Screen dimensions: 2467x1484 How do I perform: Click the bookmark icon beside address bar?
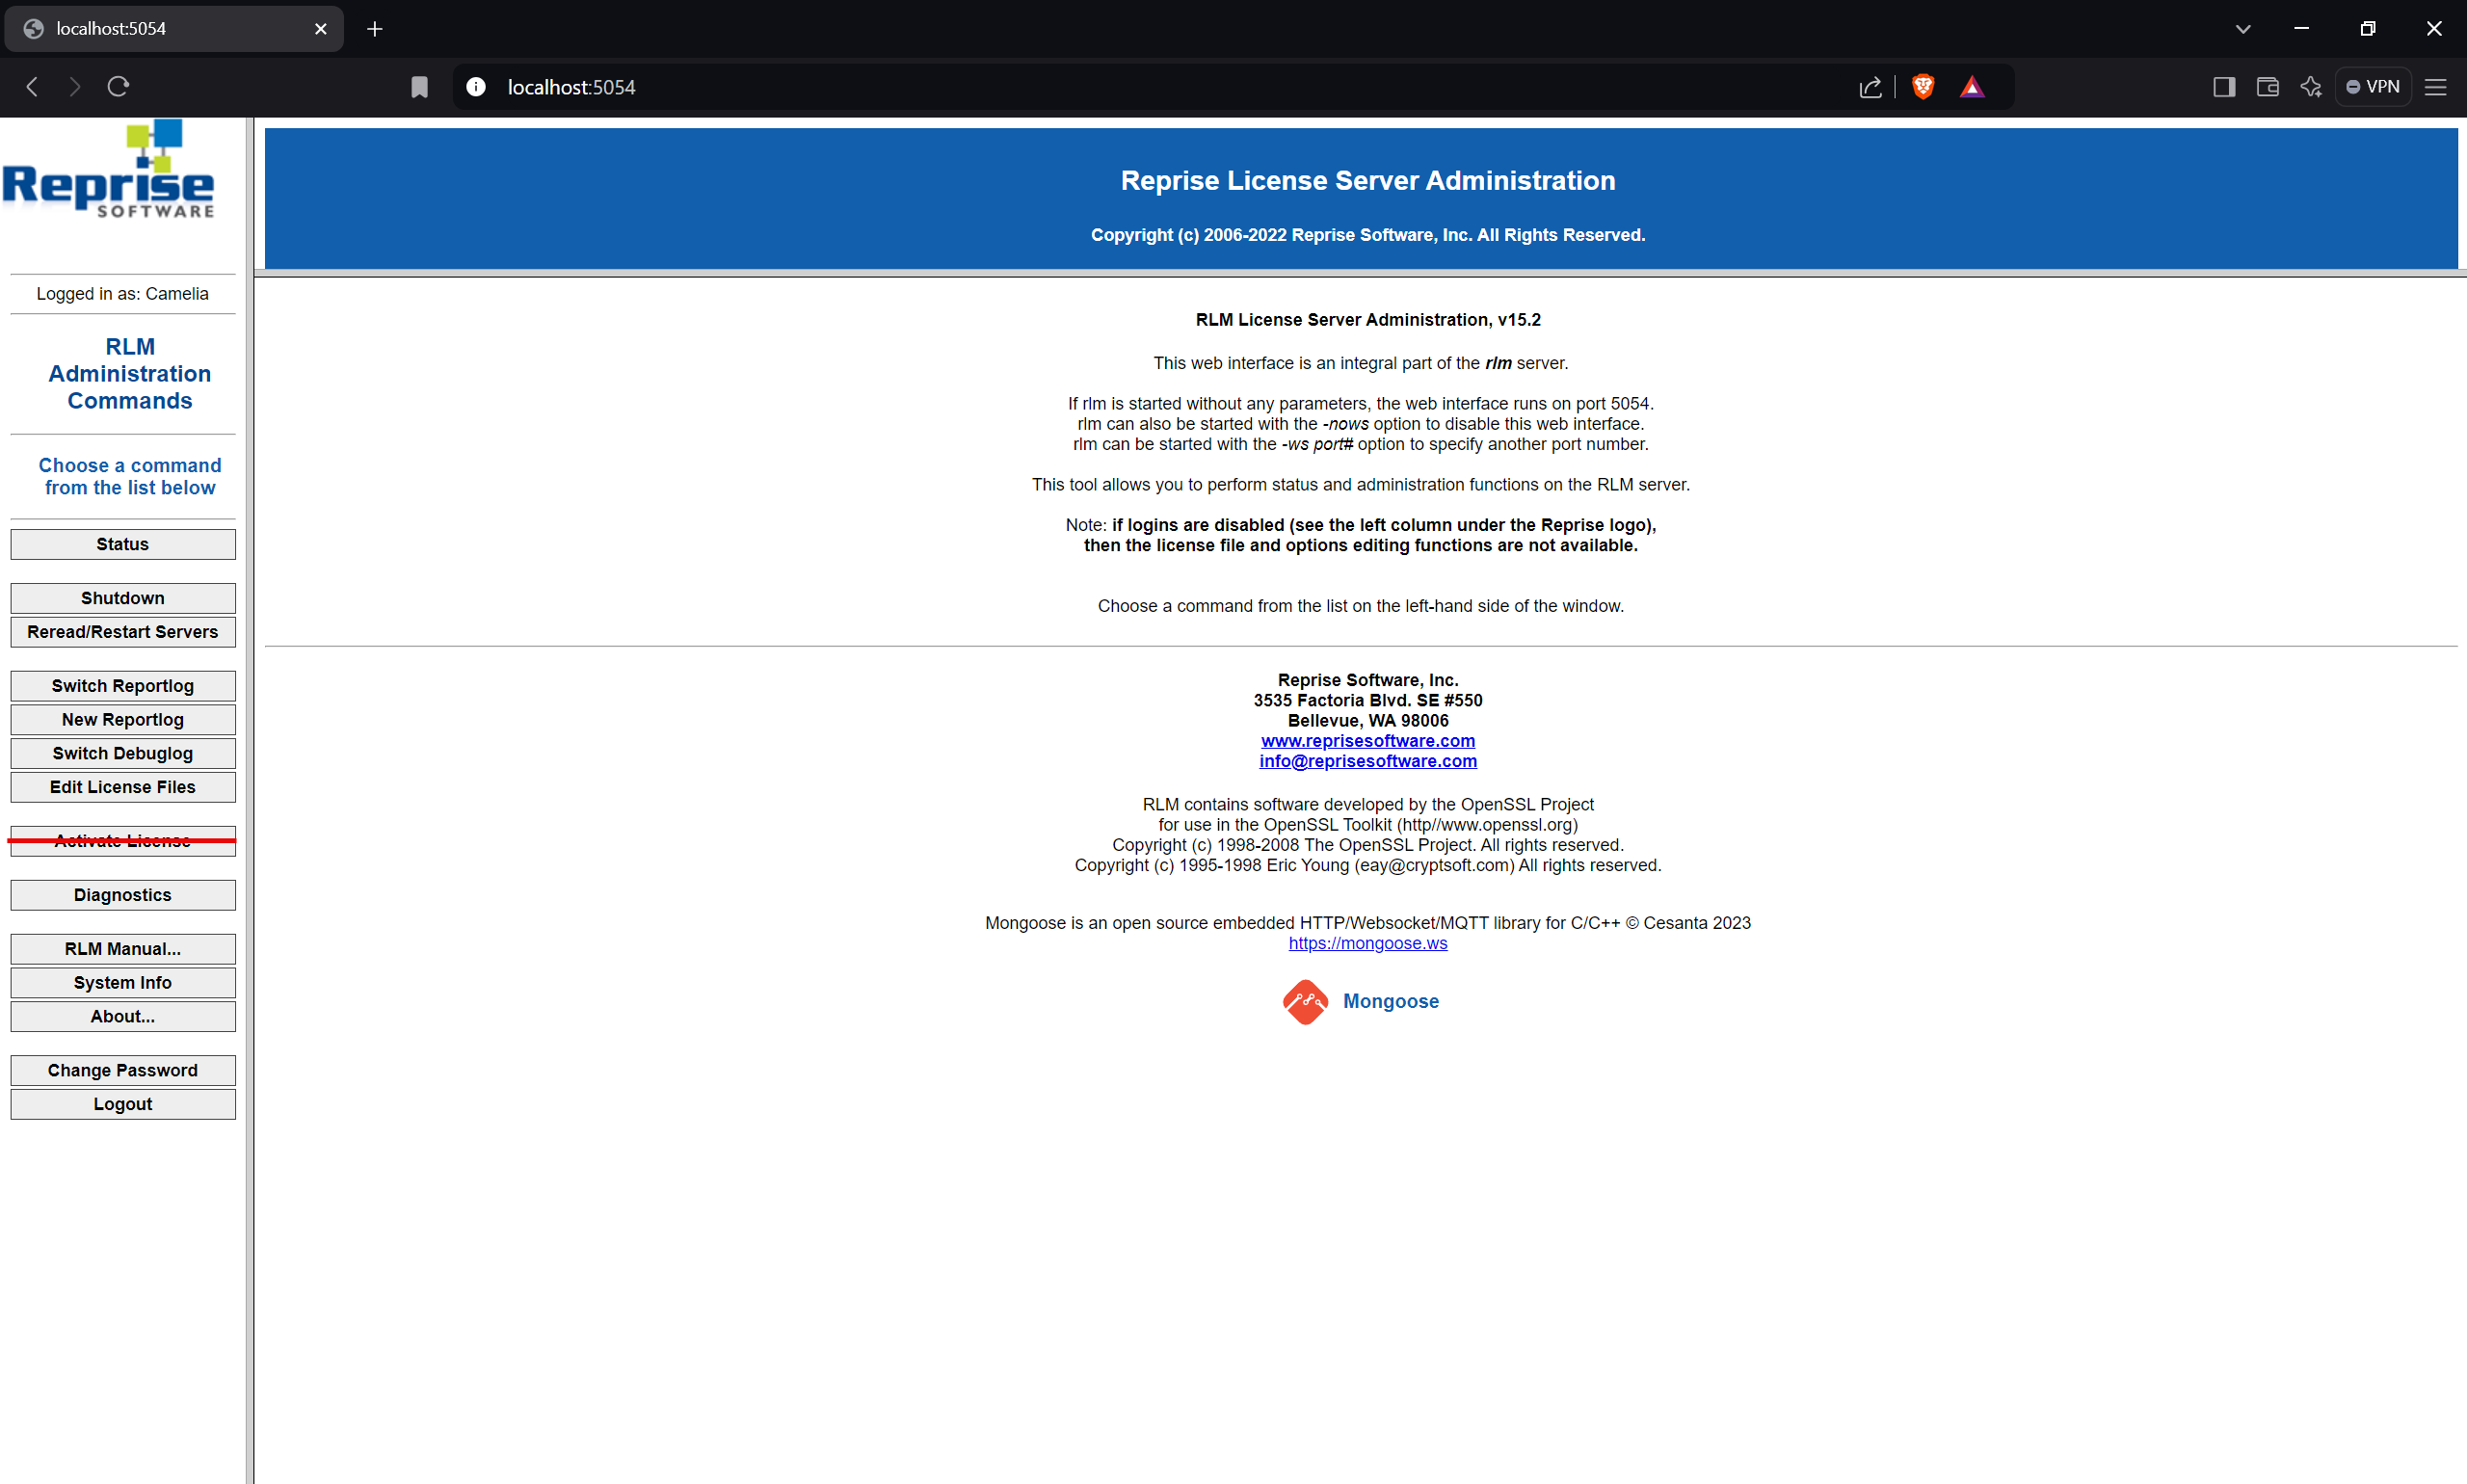(419, 87)
